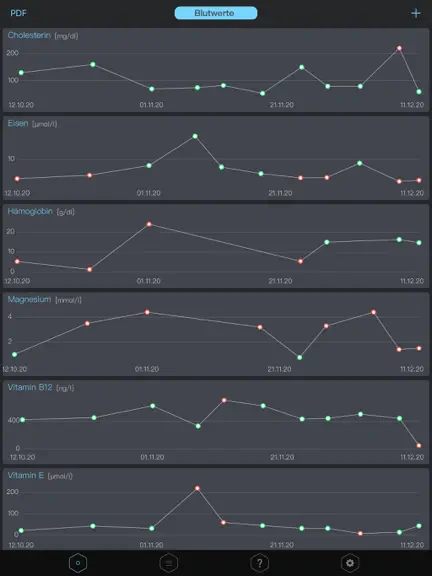Open the Magnesium chart title

(29, 299)
